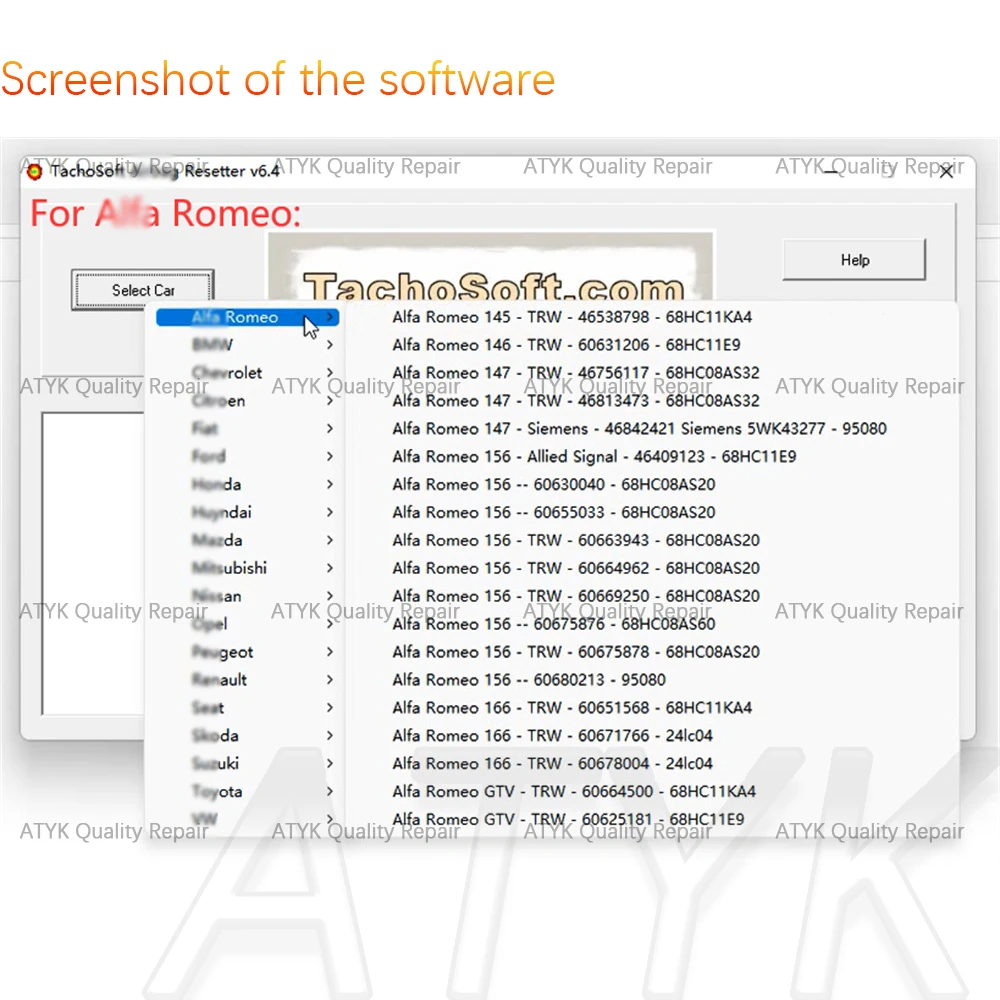Open the Help button
The height and width of the screenshot is (1000, 1000).
click(854, 260)
